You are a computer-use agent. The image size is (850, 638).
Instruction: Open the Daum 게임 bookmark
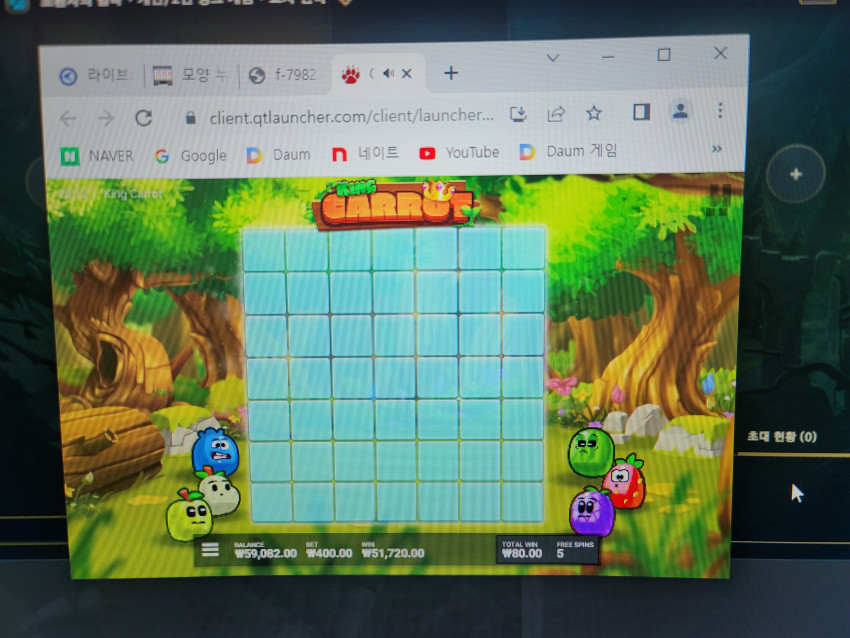point(568,151)
